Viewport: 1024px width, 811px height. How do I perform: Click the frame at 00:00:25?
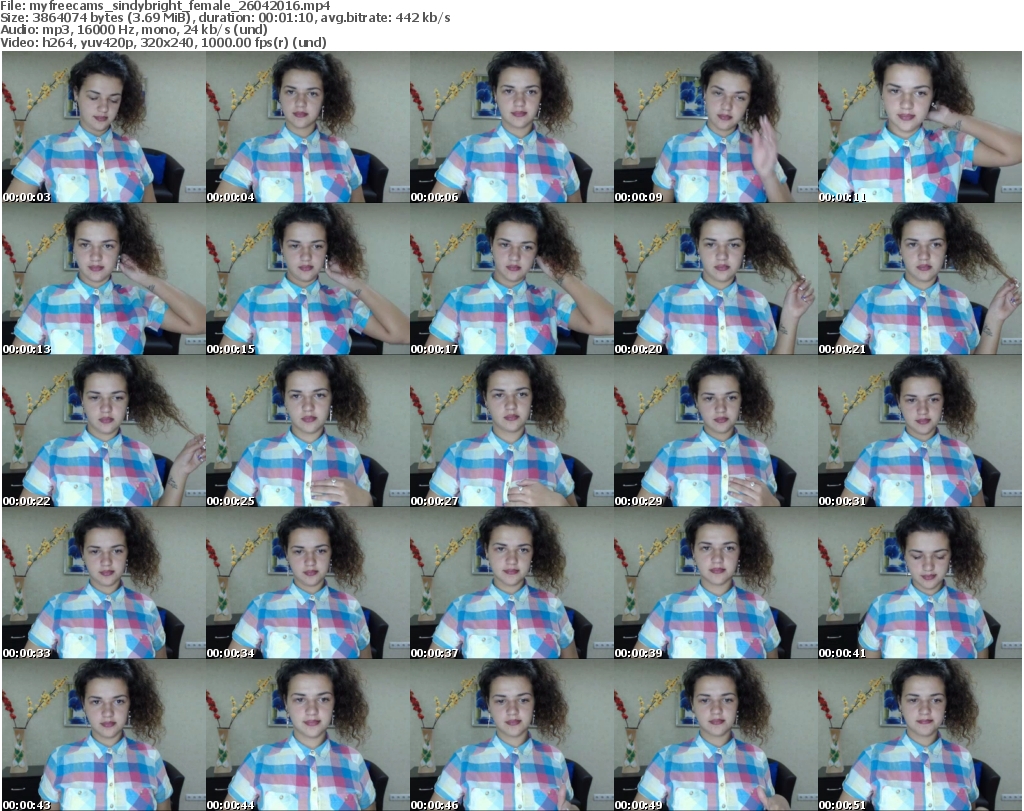(308, 432)
